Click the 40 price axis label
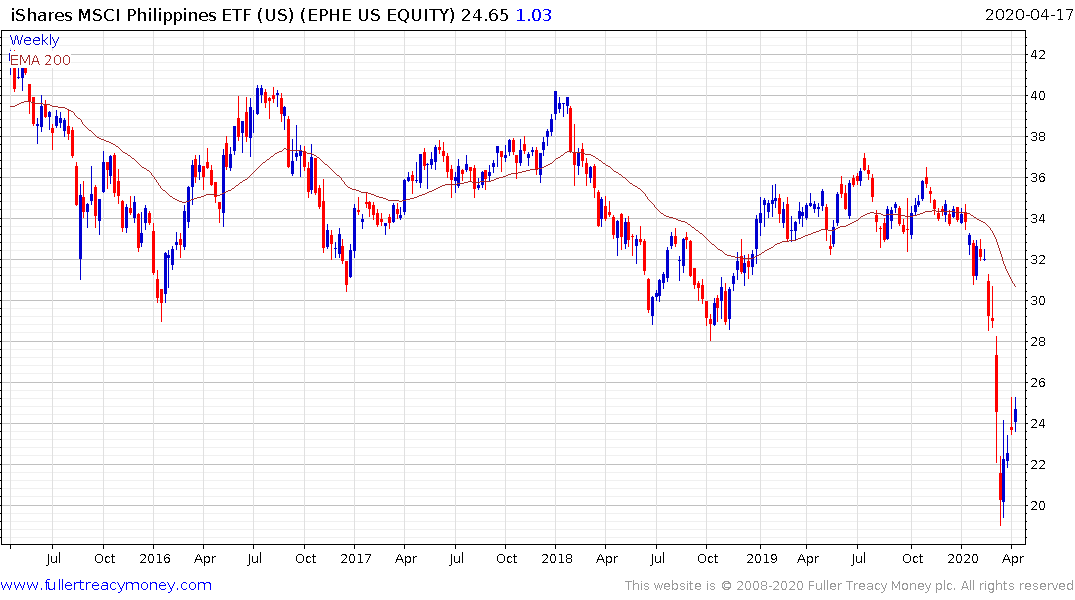Screen dimensions: 1075x600 click(1037, 96)
